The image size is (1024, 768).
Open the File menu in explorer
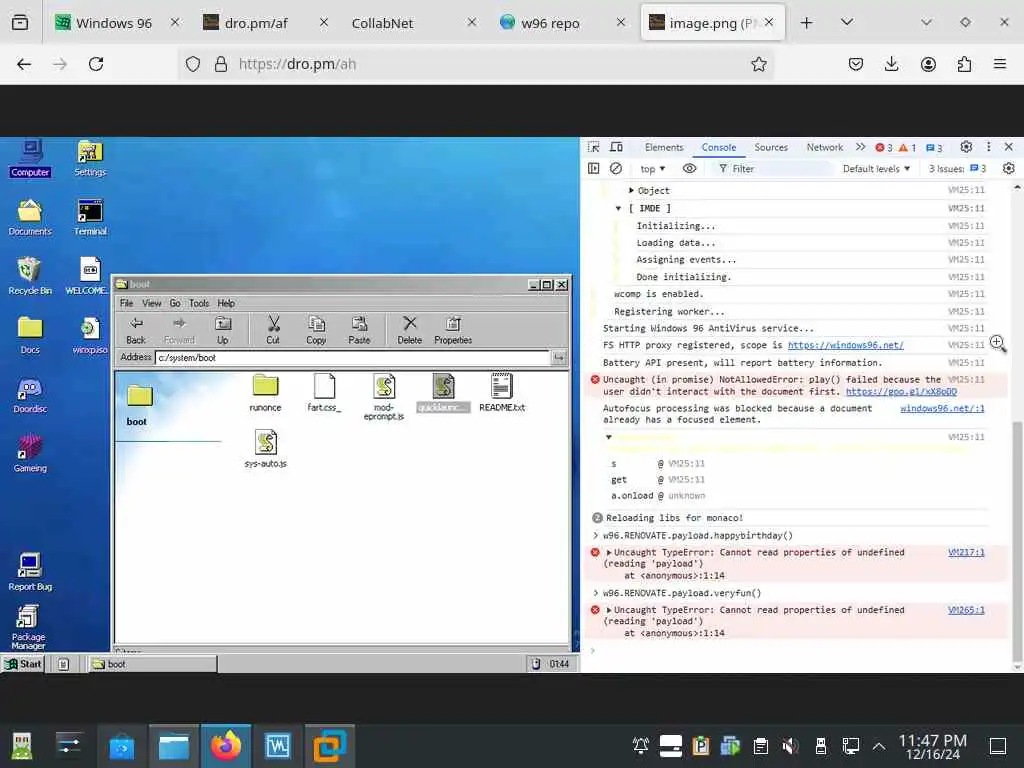(x=127, y=303)
